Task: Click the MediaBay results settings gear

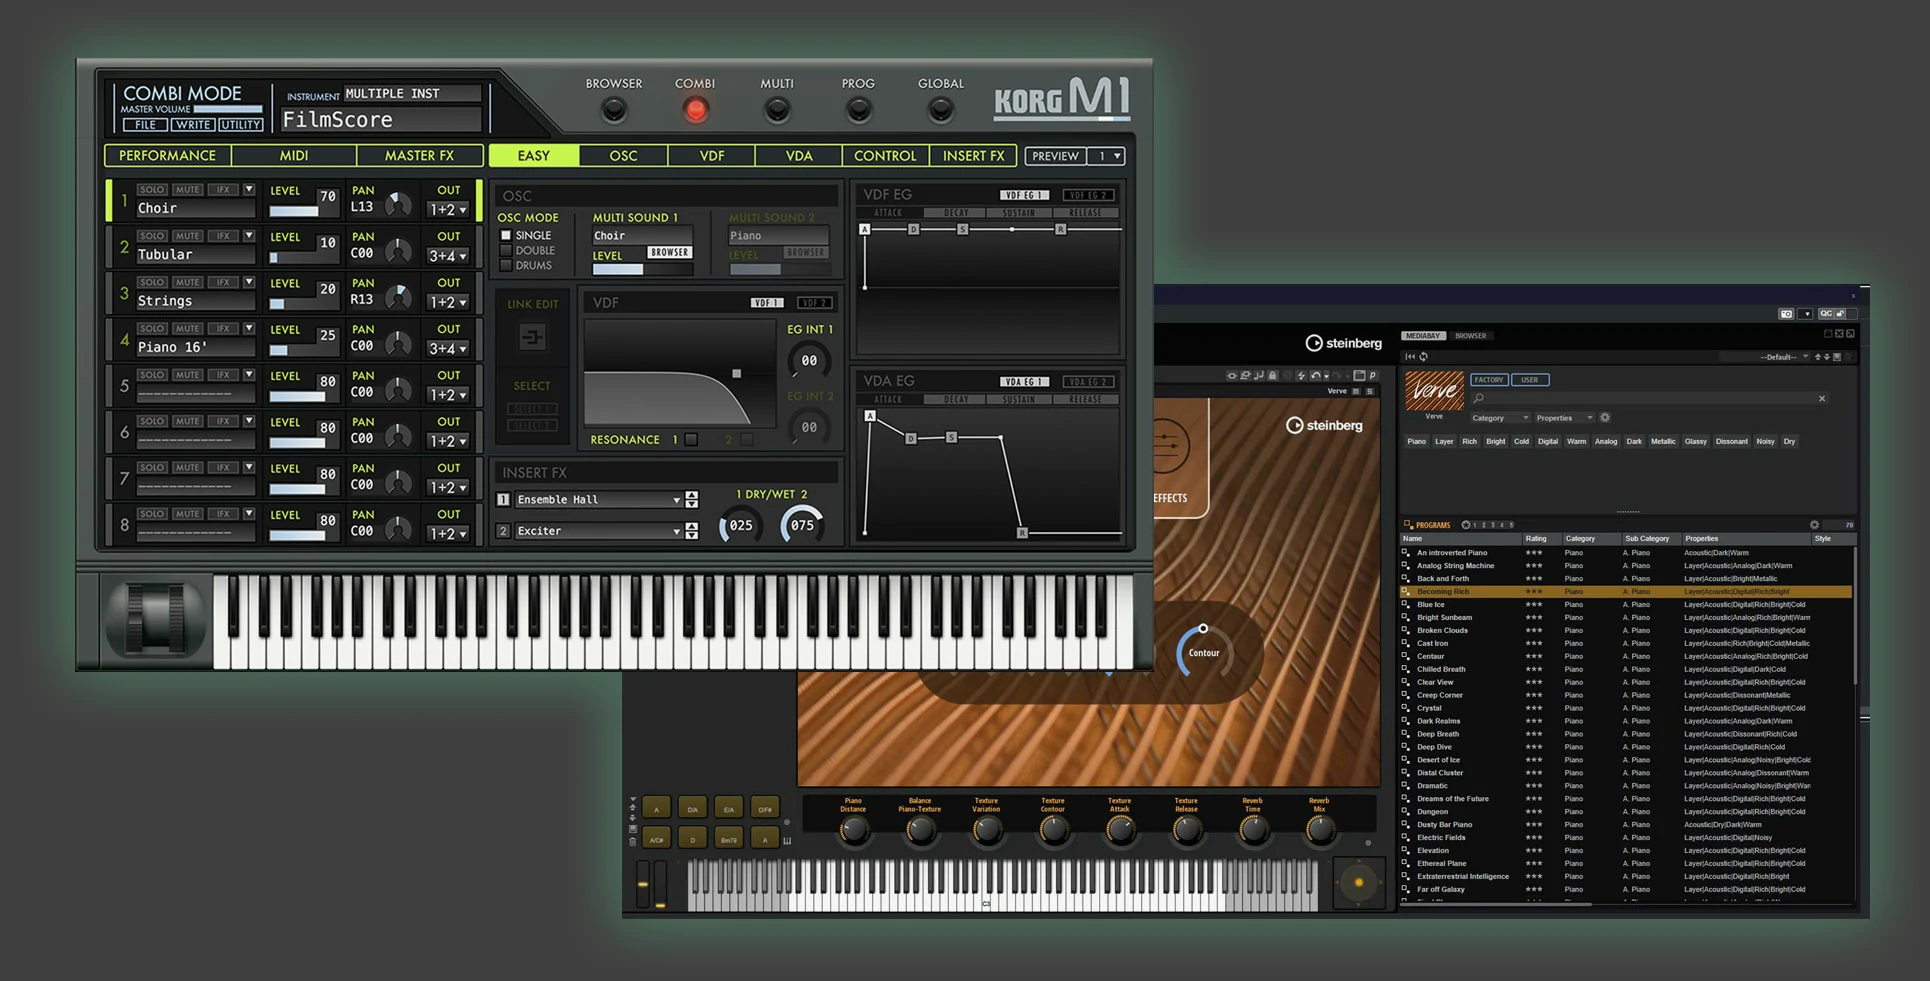Action: click(1814, 525)
